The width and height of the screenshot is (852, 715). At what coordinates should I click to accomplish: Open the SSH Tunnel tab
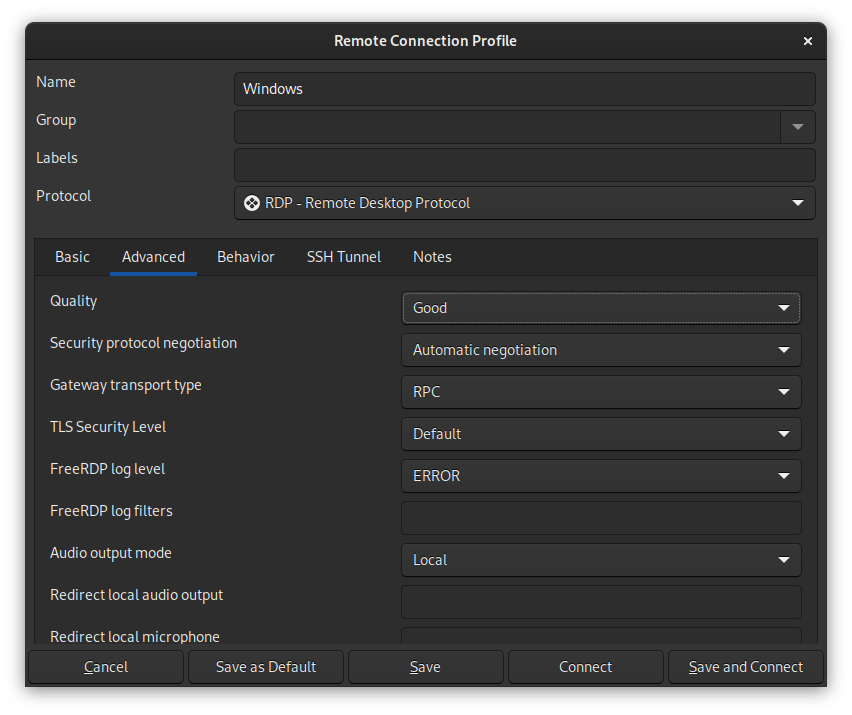[343, 257]
